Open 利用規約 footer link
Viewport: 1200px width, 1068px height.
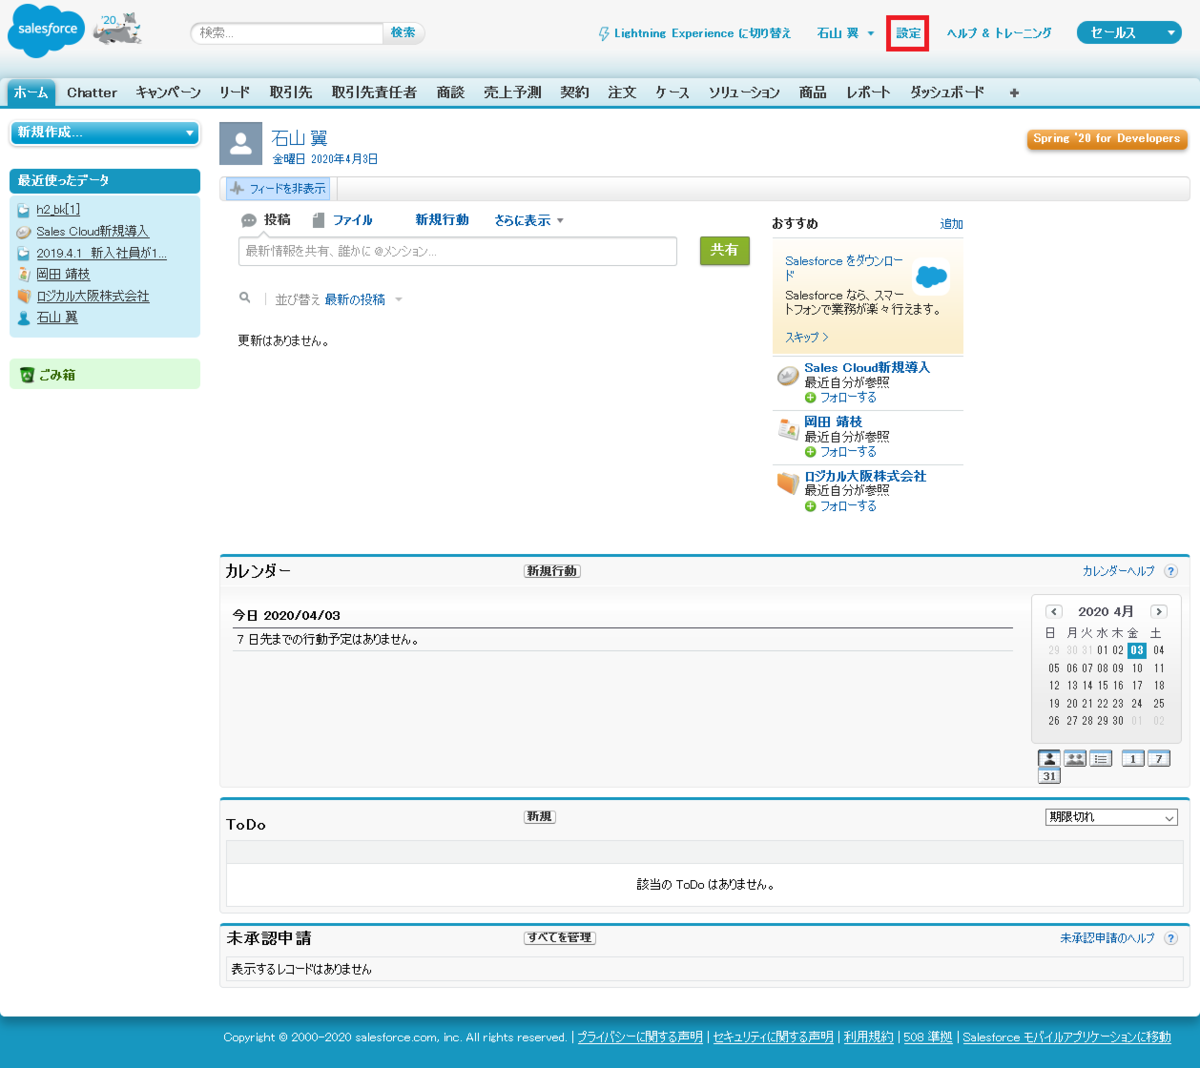coord(869,1037)
